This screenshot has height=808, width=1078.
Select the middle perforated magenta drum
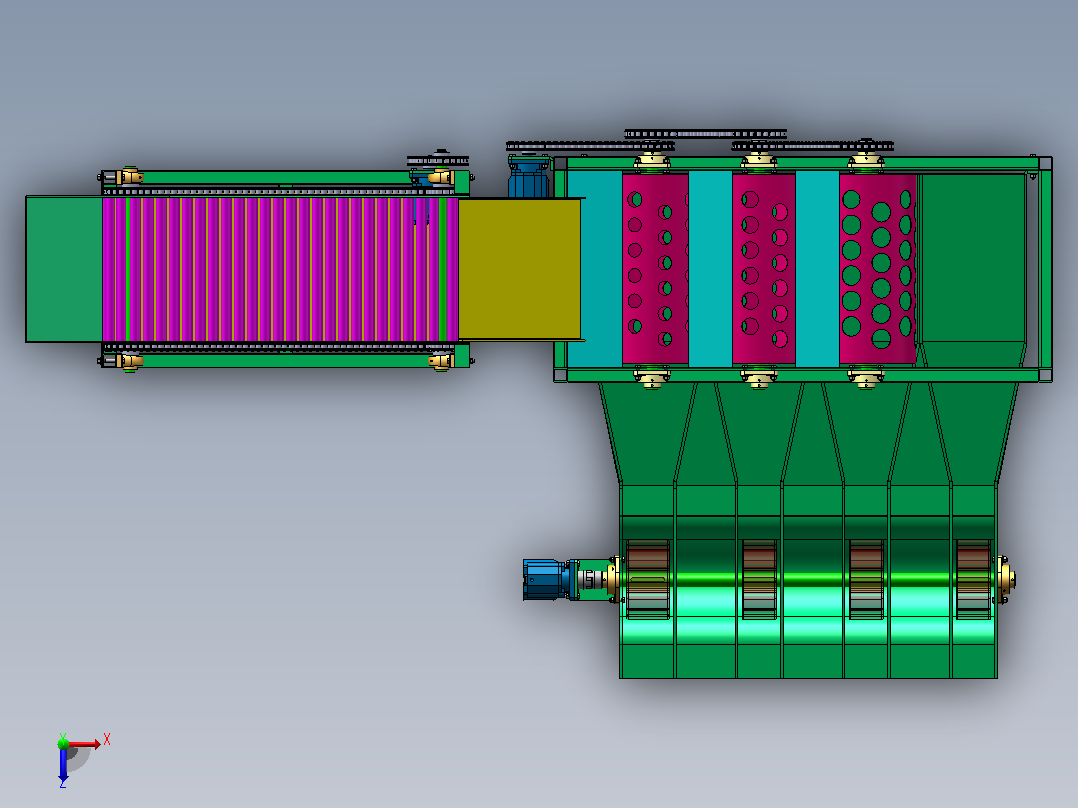pyautogui.click(x=764, y=269)
